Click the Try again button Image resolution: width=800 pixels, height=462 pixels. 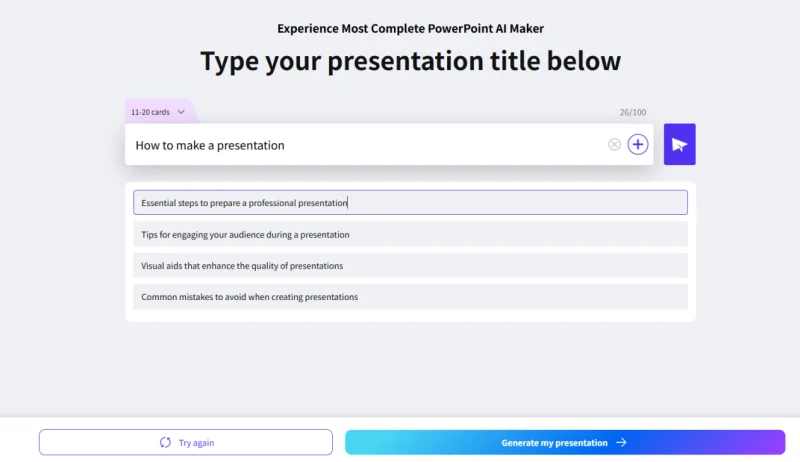tap(186, 442)
